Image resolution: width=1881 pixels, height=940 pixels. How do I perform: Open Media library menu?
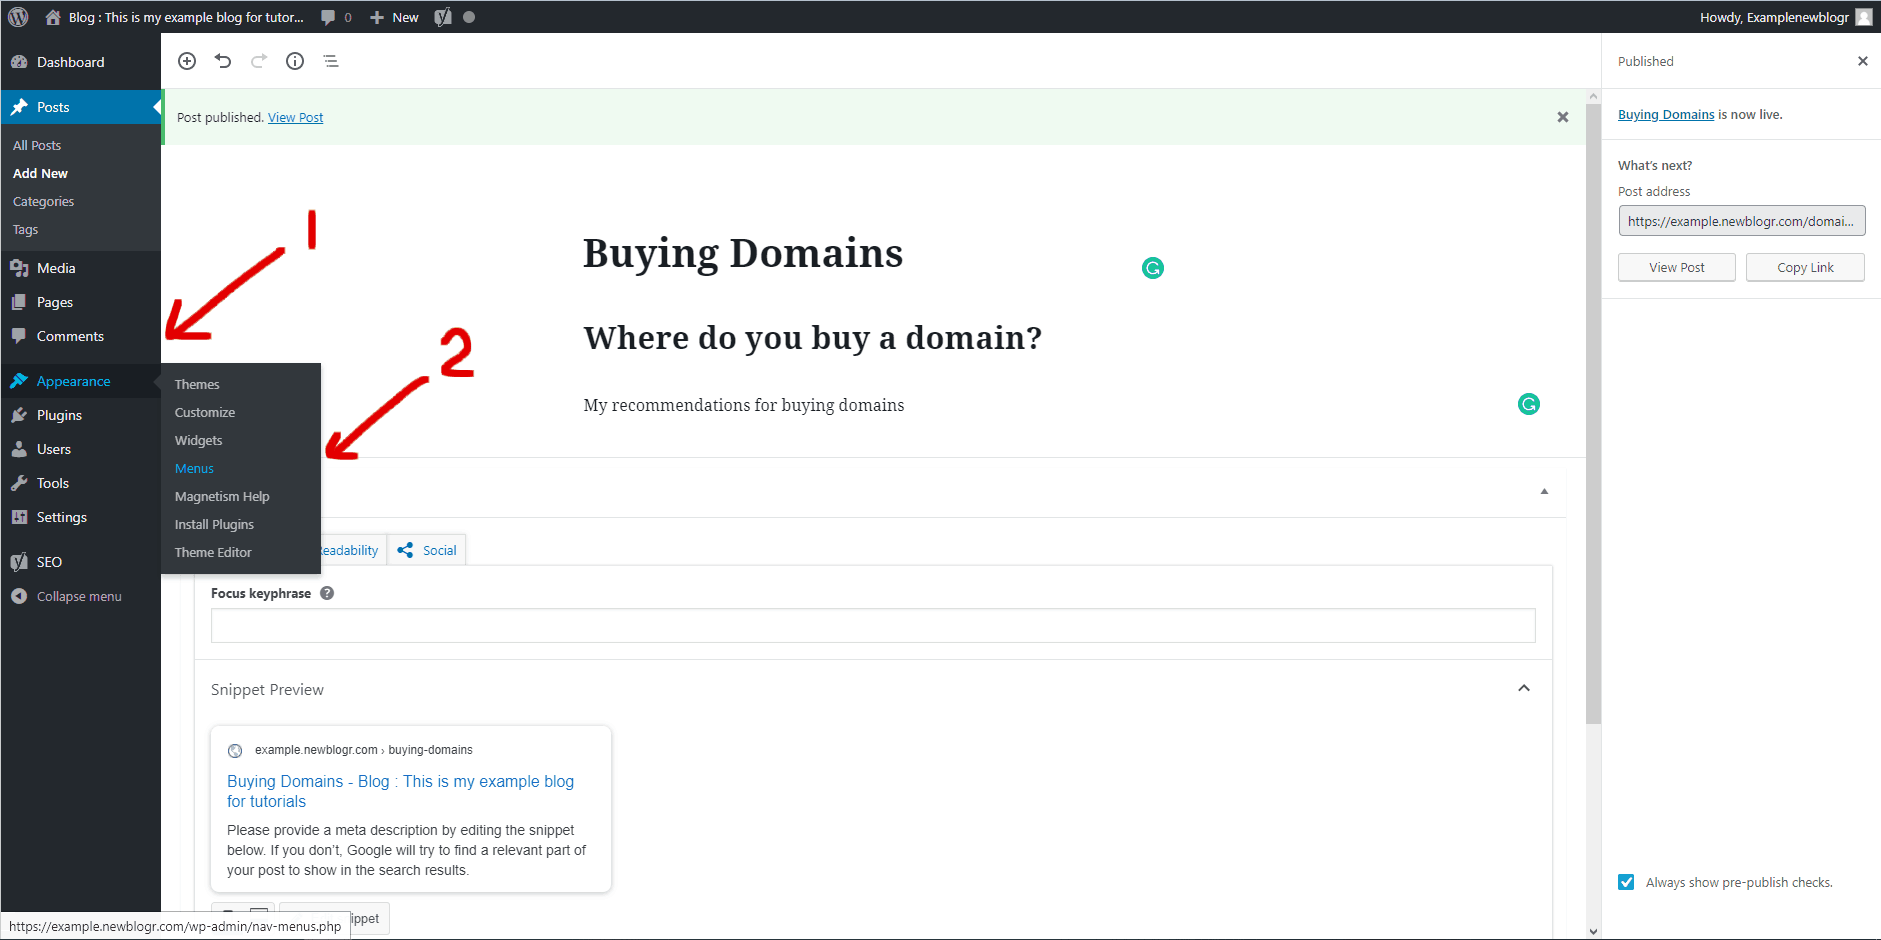tap(80, 268)
